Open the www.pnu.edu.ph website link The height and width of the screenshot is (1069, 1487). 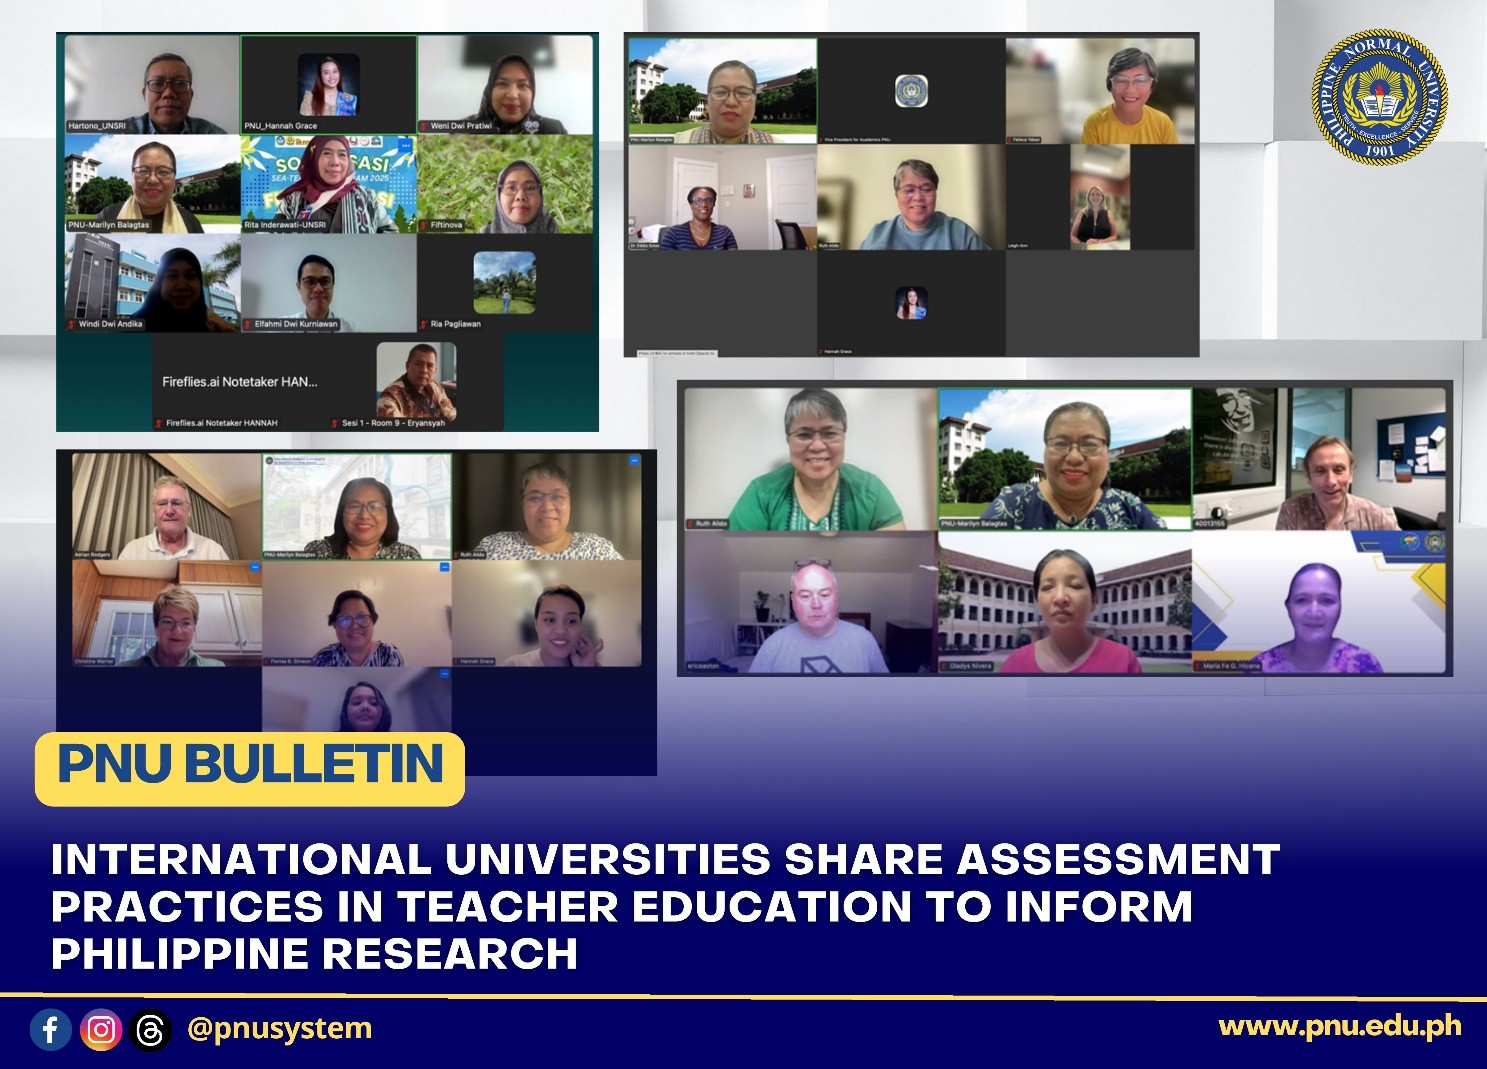(1339, 1026)
